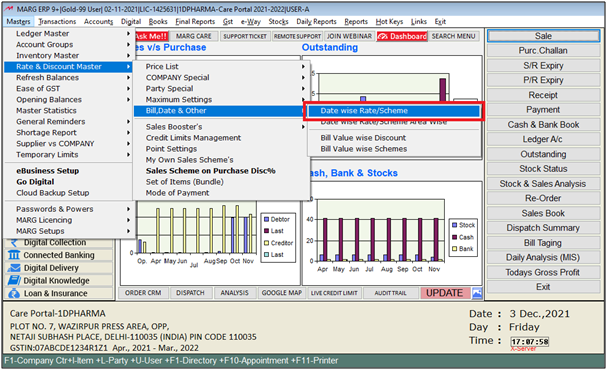
Task: Click the SEARCH MENU button
Action: tap(453, 36)
